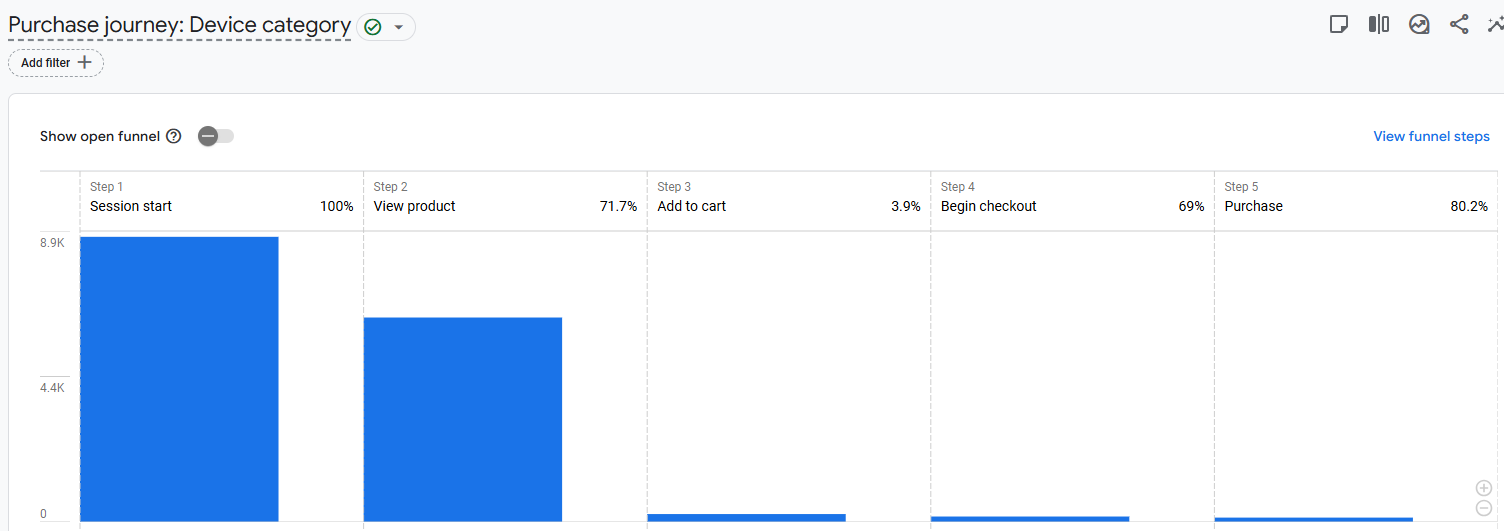Image resolution: width=1504 pixels, height=531 pixels.
Task: Open the annotations note icon
Action: click(1339, 25)
